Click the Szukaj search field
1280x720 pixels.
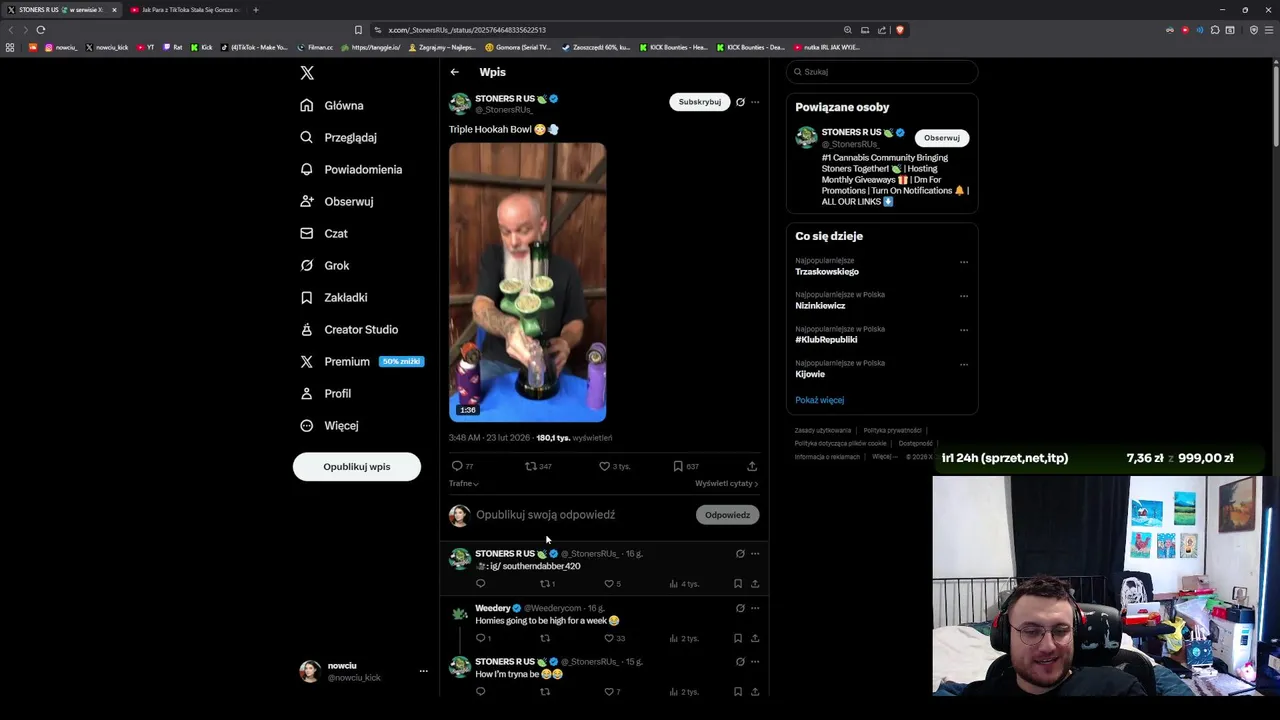(x=882, y=72)
